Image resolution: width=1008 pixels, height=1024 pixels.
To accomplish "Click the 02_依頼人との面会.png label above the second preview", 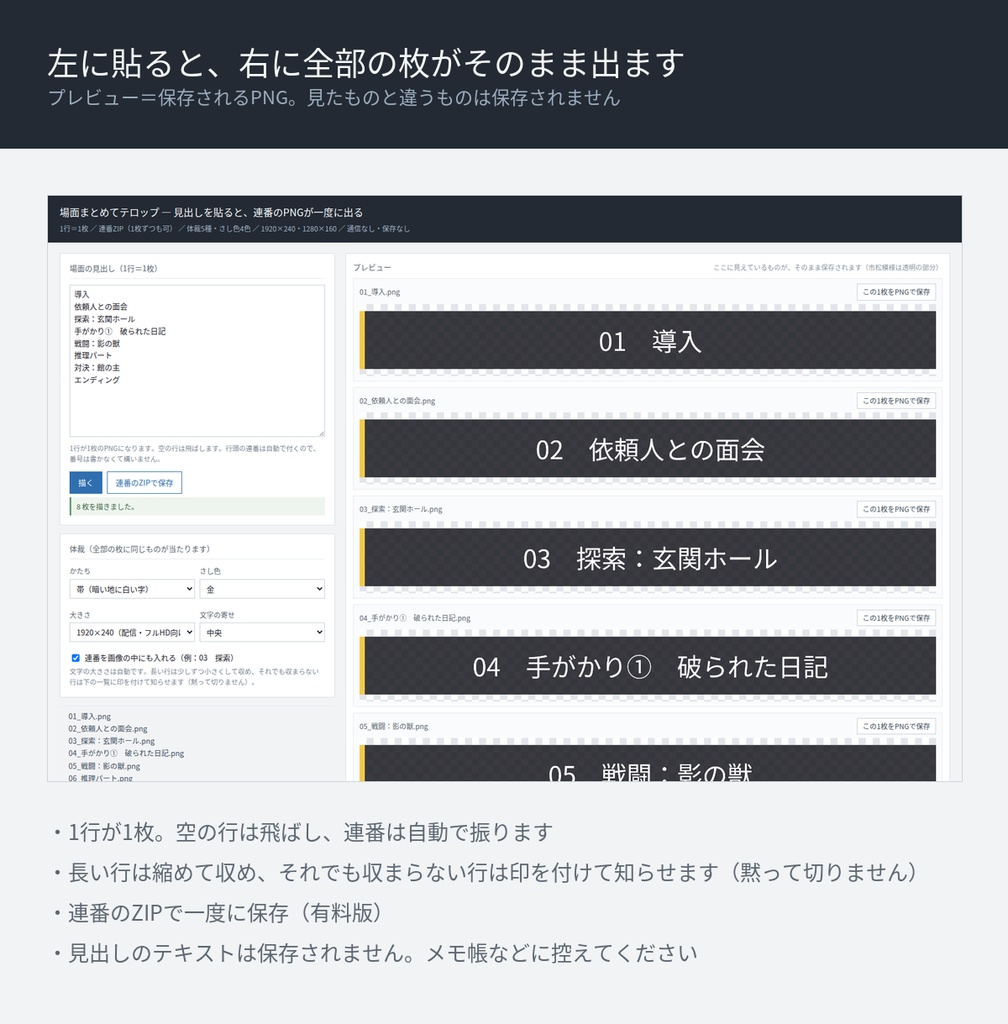I will [397, 400].
